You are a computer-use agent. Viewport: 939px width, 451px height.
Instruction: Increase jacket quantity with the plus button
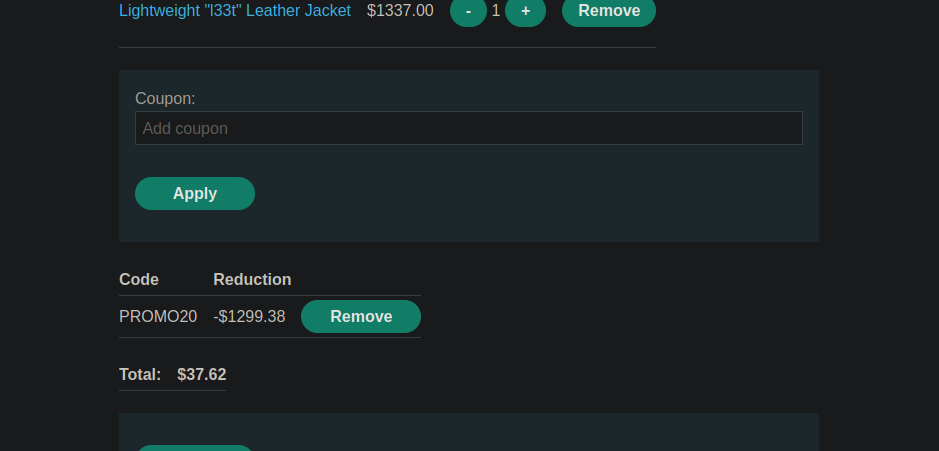525,11
